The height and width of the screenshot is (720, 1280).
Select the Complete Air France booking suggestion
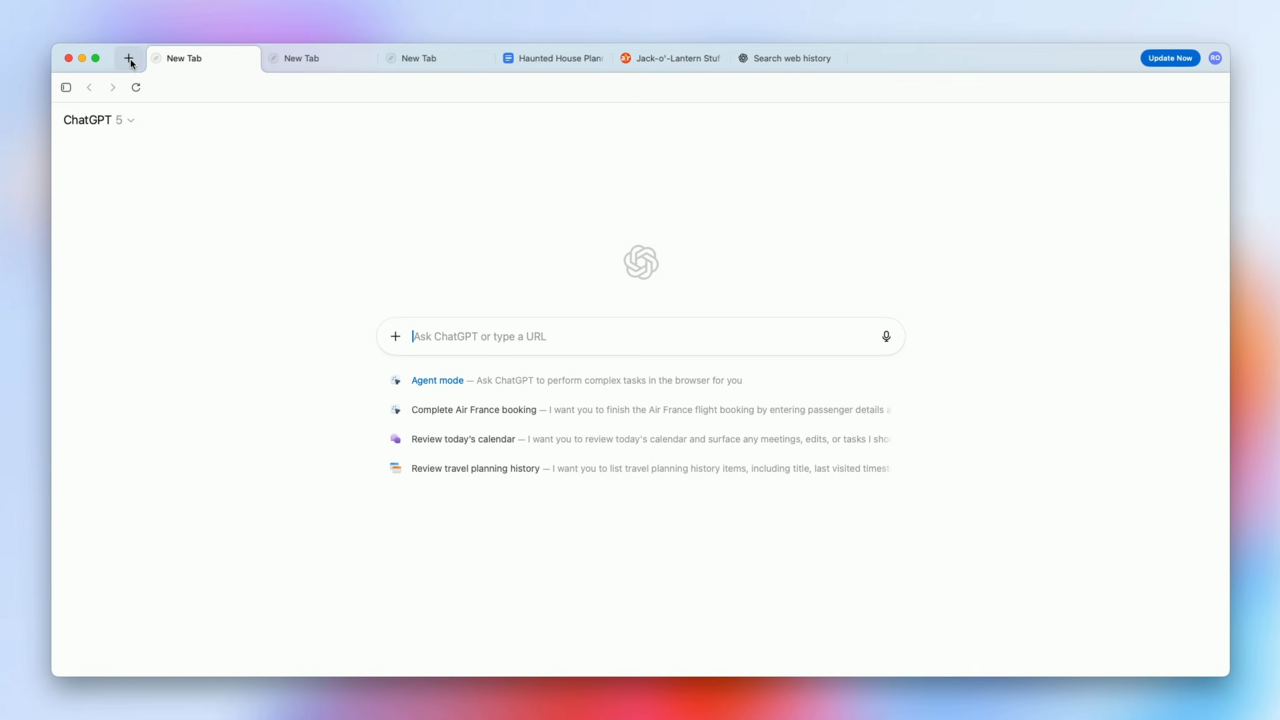[473, 409]
